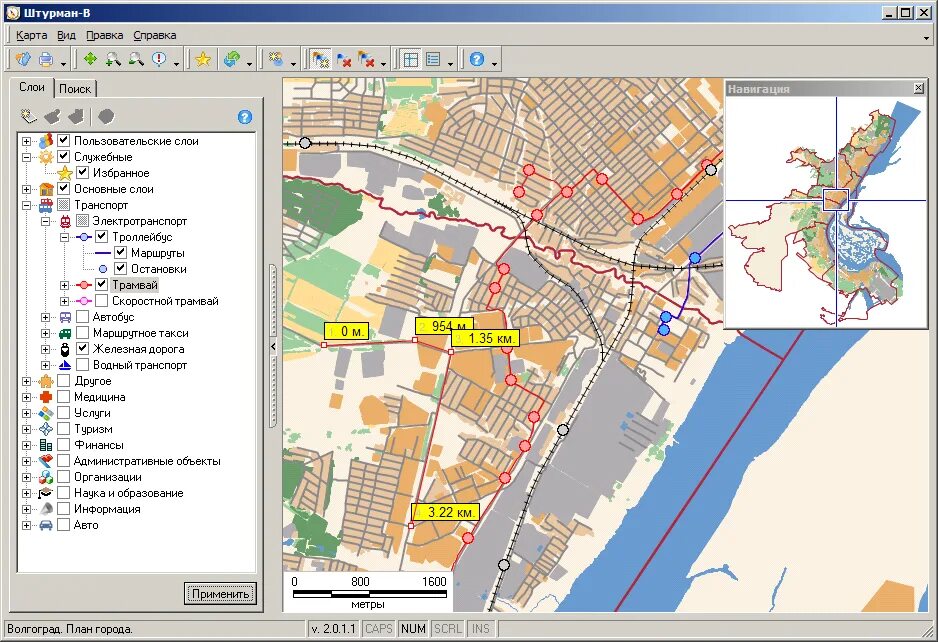Click the v. 2.0.1.1 status bar entry
The width and height of the screenshot is (938, 642).
[x=334, y=629]
